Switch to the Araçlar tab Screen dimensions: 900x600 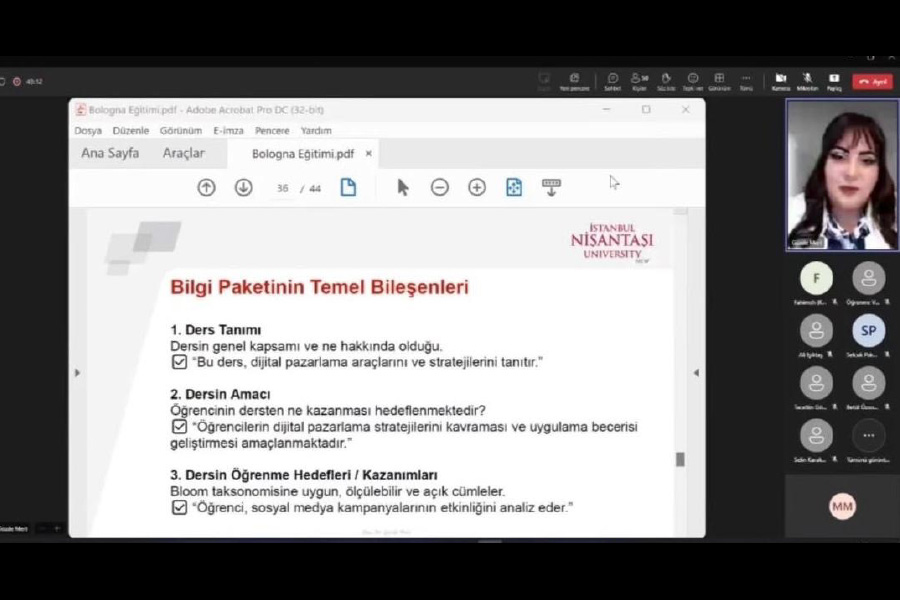point(184,153)
